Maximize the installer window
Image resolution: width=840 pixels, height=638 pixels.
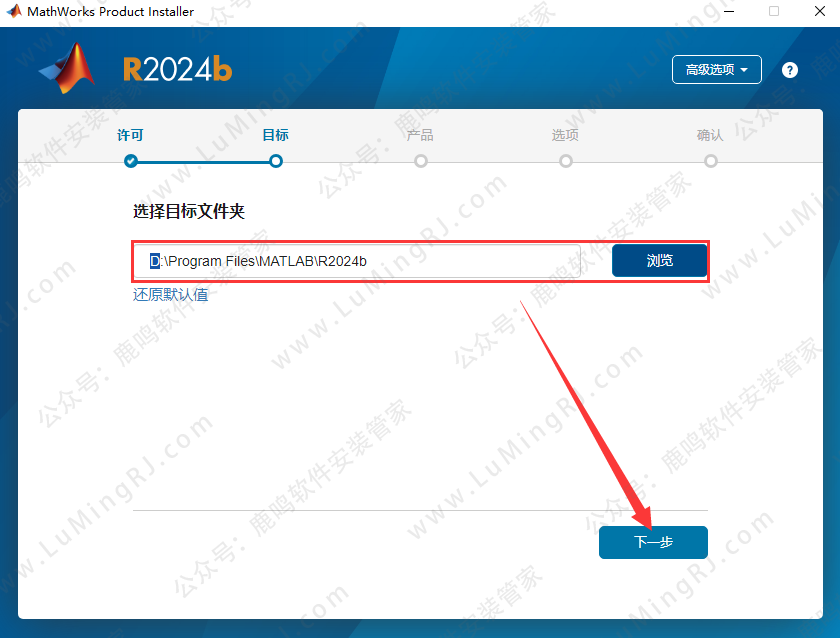(774, 11)
